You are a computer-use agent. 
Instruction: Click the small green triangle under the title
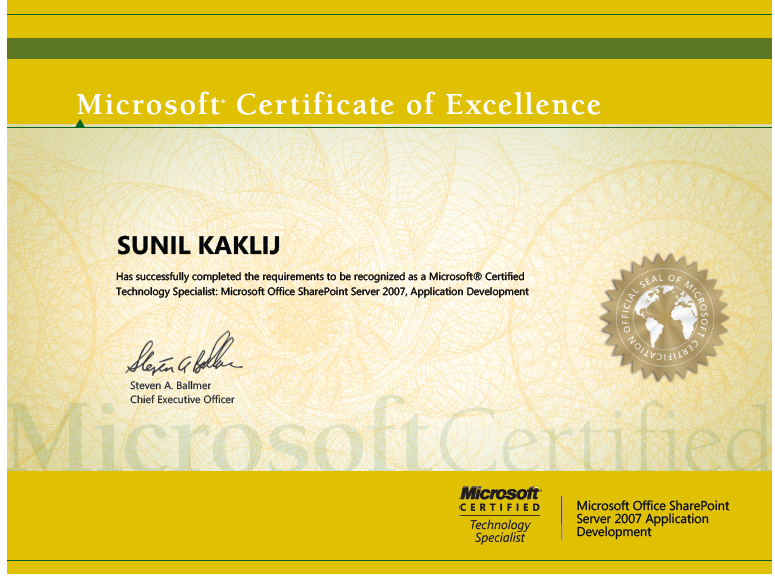[x=80, y=123]
